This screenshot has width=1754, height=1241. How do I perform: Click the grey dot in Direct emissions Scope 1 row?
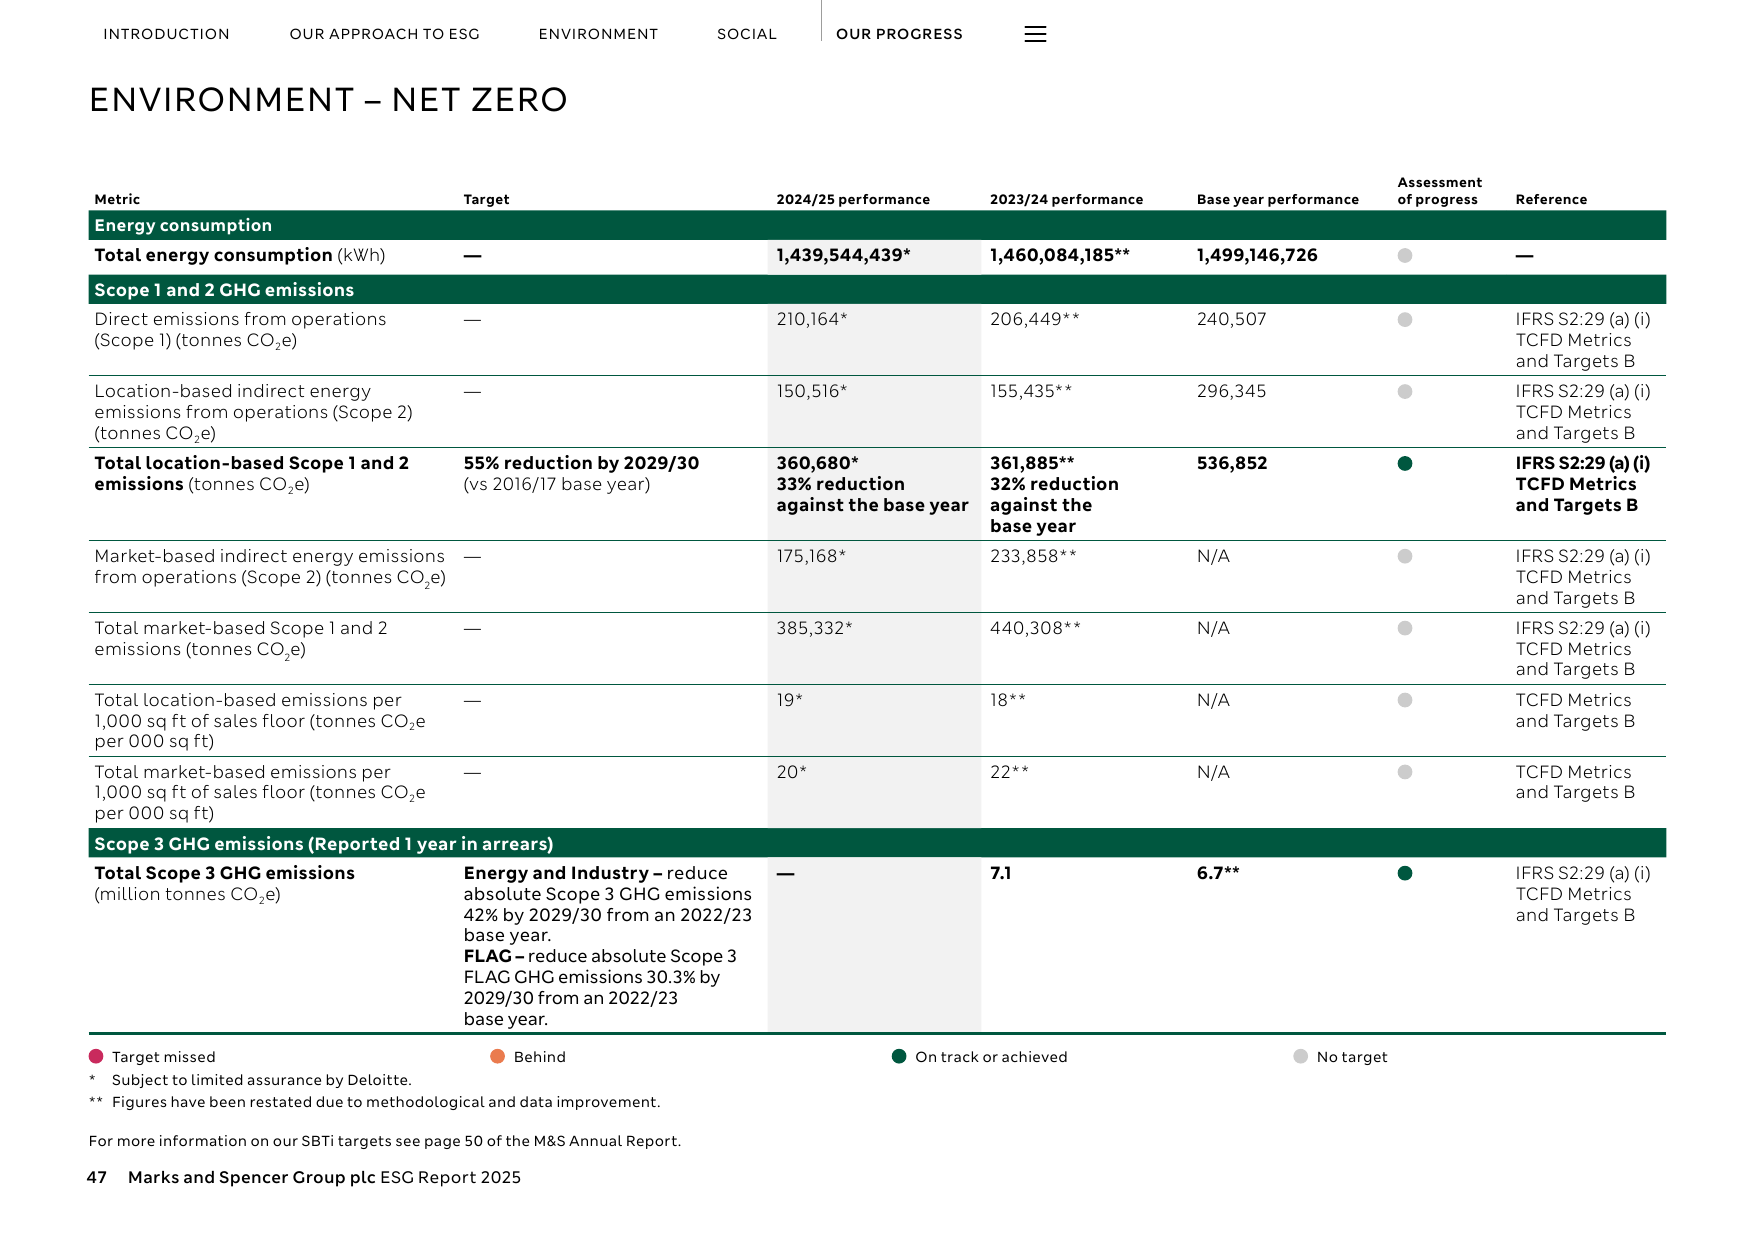tap(1405, 319)
